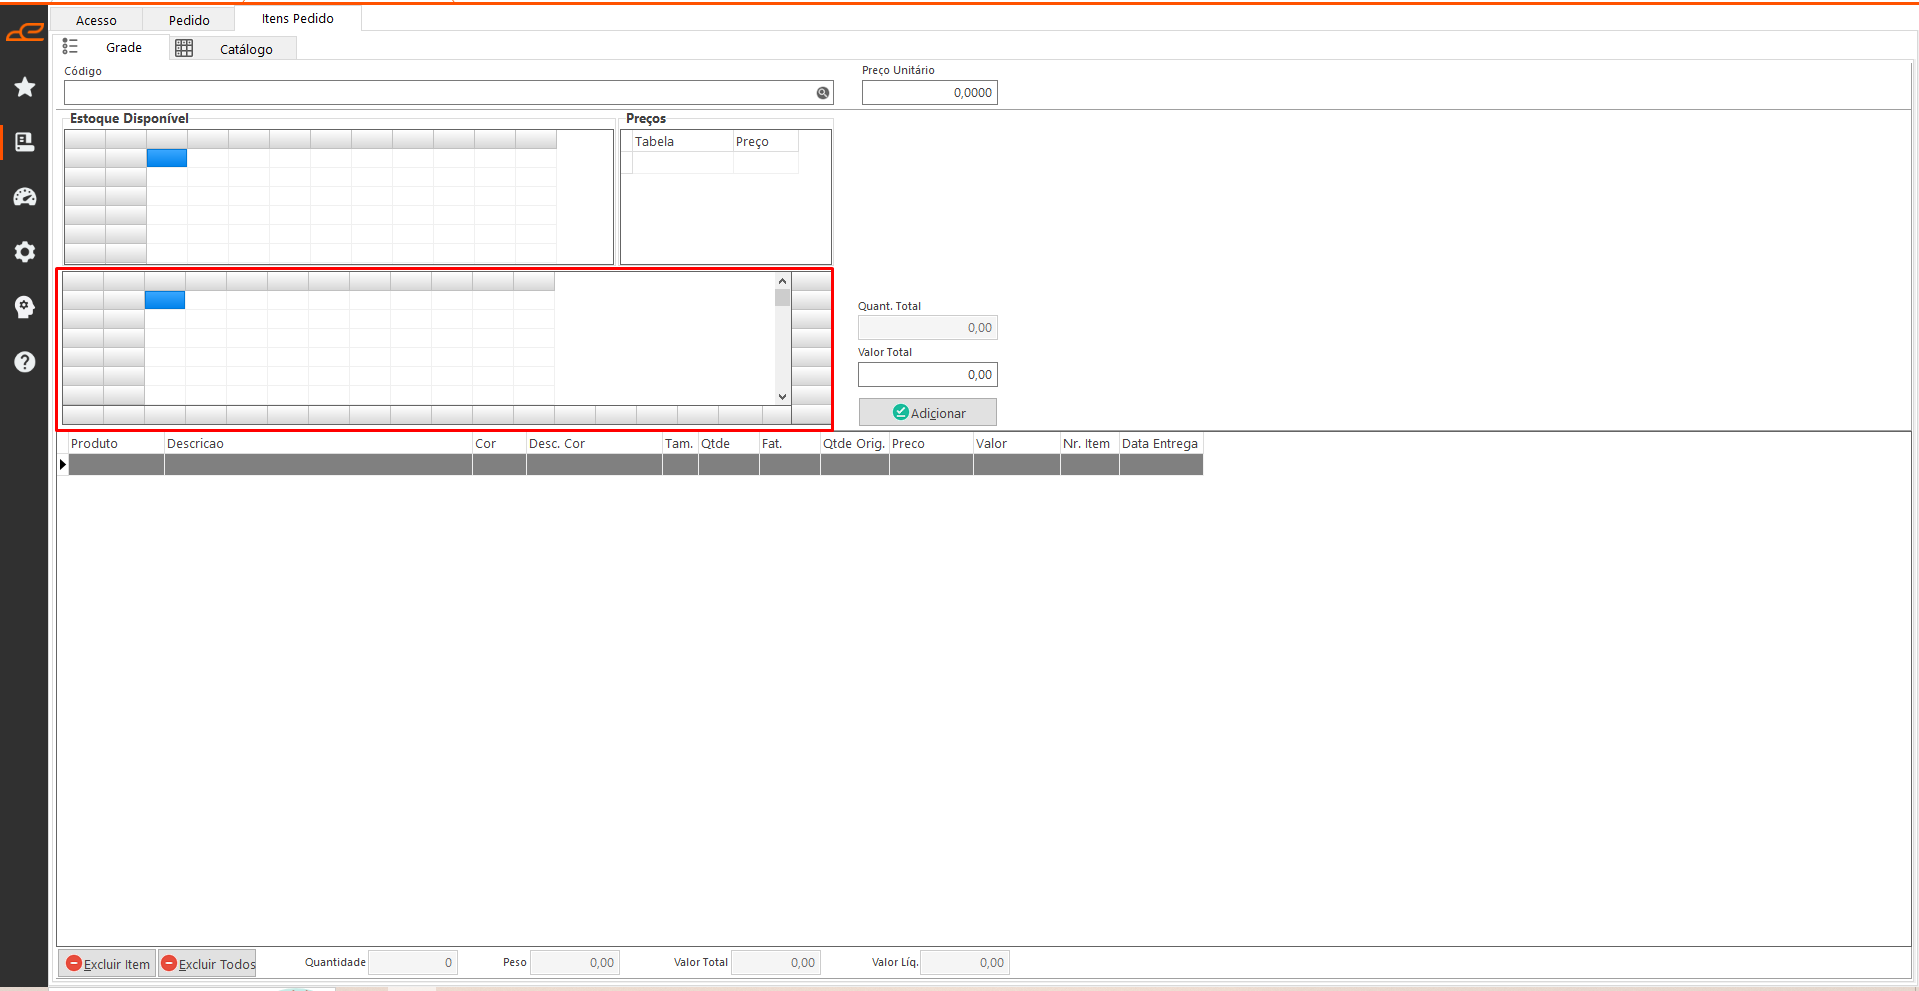Switch to the Pedido tab
Viewport: 1919px width, 991px height.
[189, 20]
